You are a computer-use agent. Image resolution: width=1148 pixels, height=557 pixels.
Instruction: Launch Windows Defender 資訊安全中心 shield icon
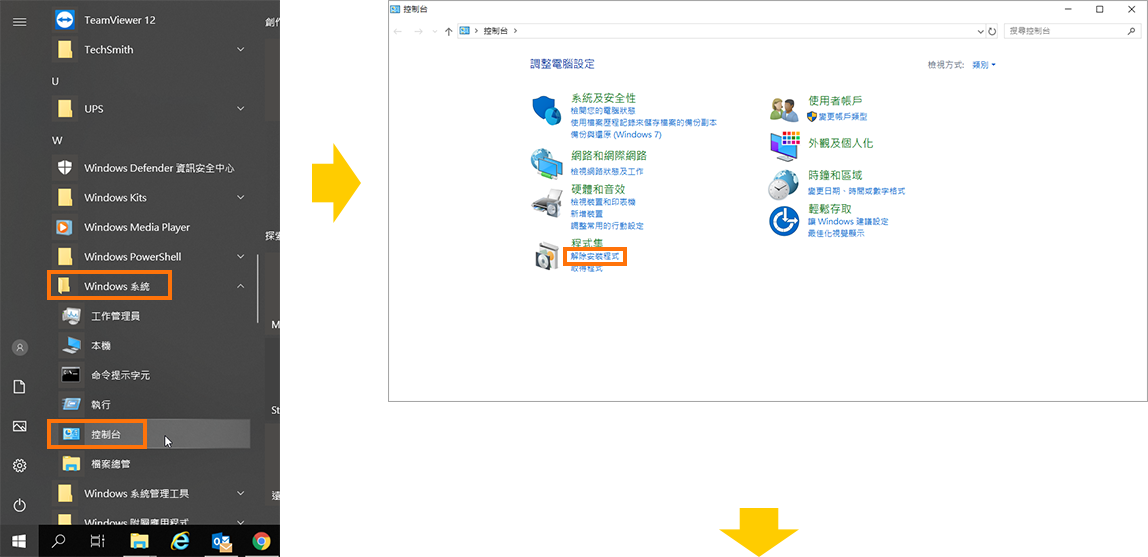(x=65, y=168)
